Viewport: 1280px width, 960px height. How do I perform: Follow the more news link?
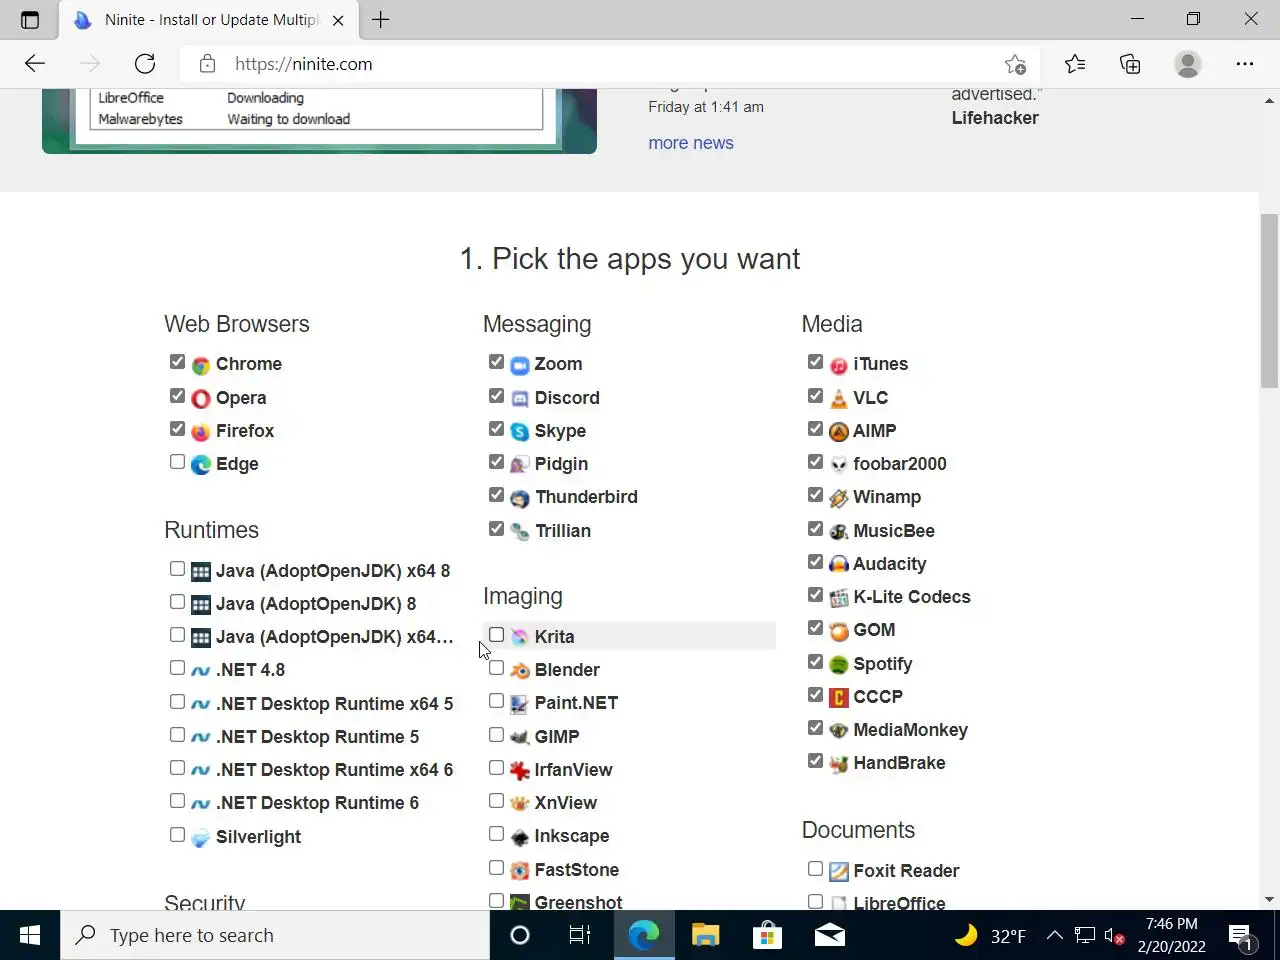pyautogui.click(x=691, y=143)
